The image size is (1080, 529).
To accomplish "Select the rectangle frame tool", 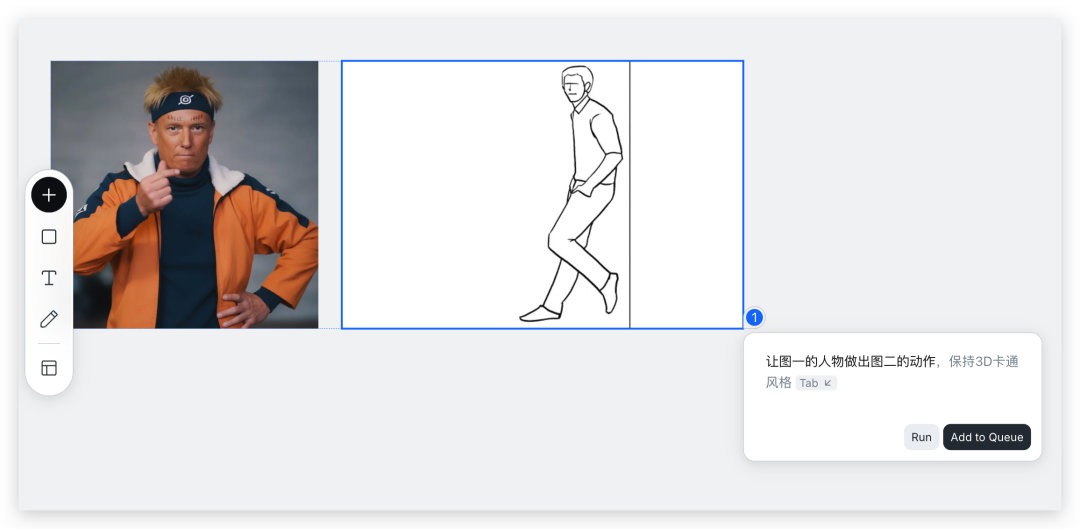I will tap(49, 237).
